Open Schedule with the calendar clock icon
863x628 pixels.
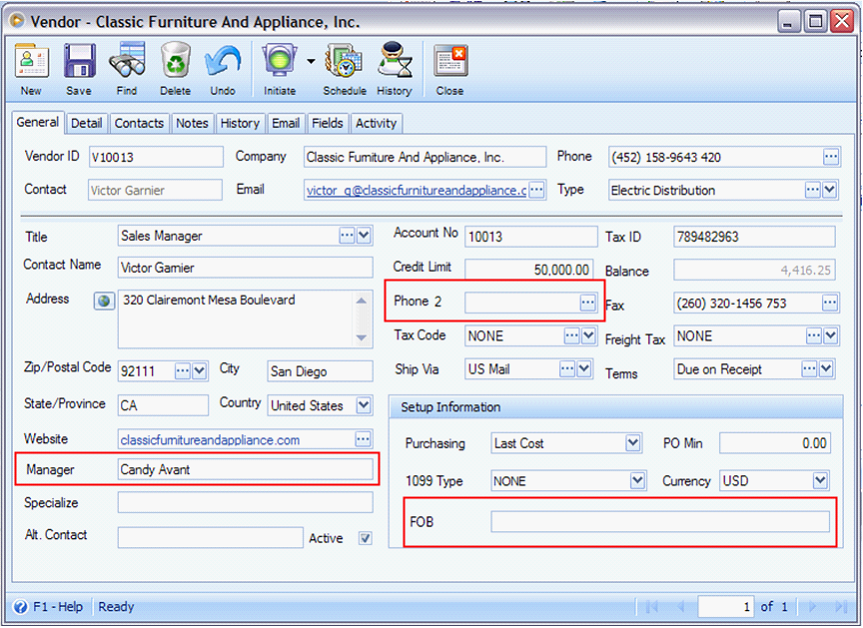344,61
